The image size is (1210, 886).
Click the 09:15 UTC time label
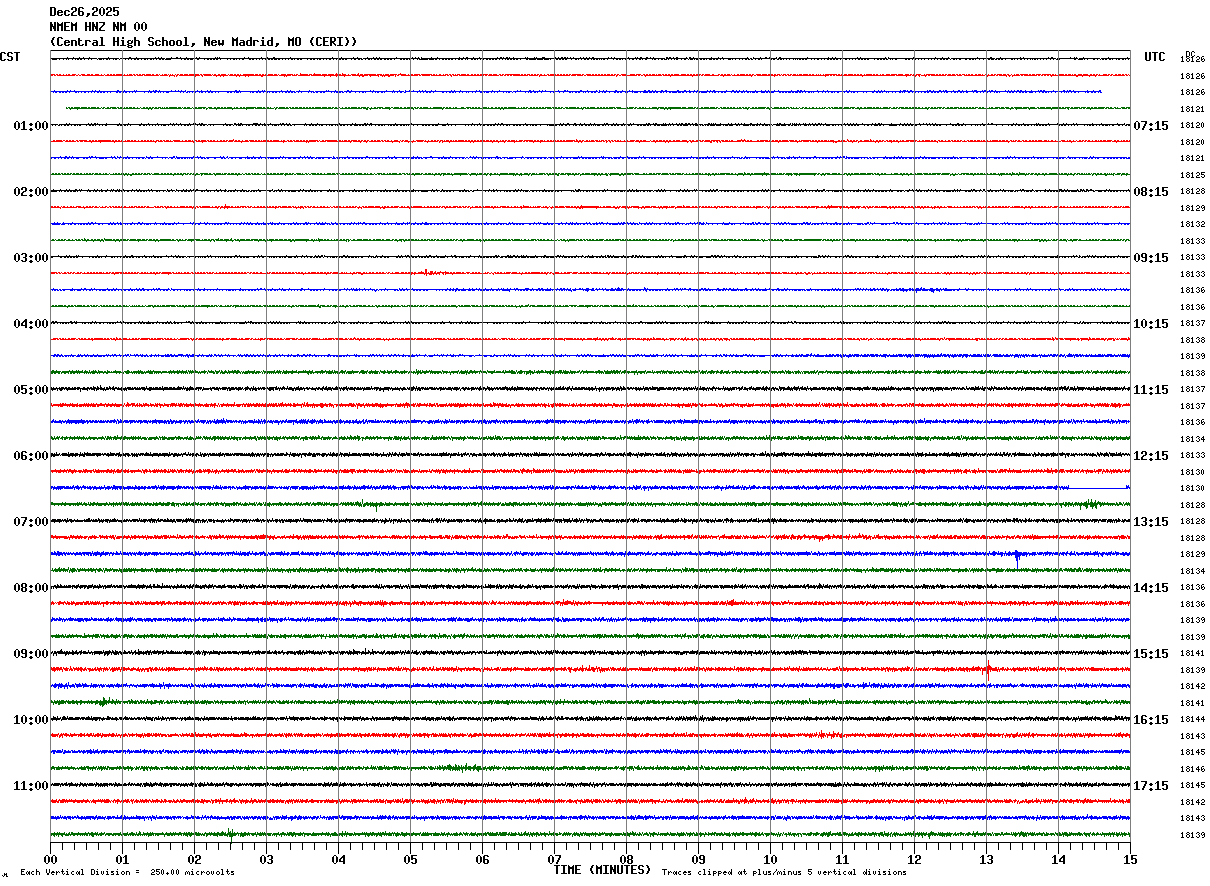[1151, 258]
